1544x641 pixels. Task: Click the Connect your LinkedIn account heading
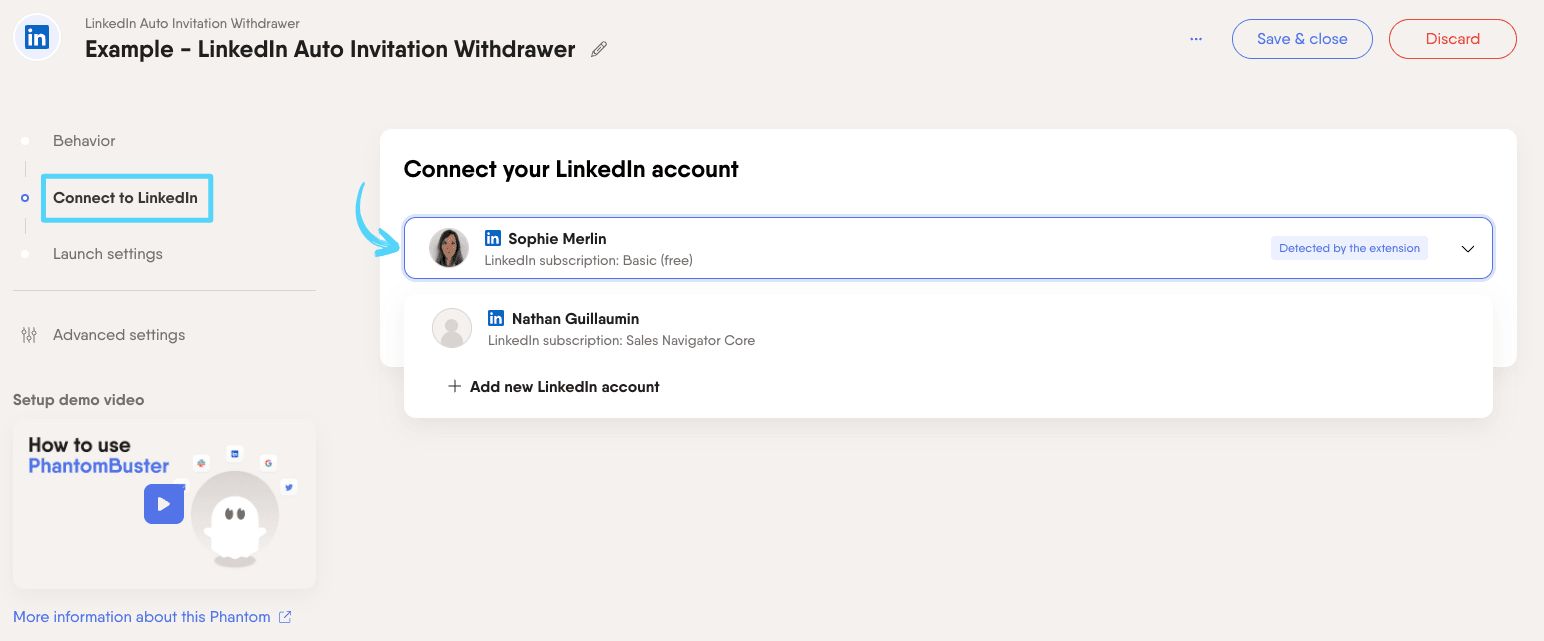[571, 169]
